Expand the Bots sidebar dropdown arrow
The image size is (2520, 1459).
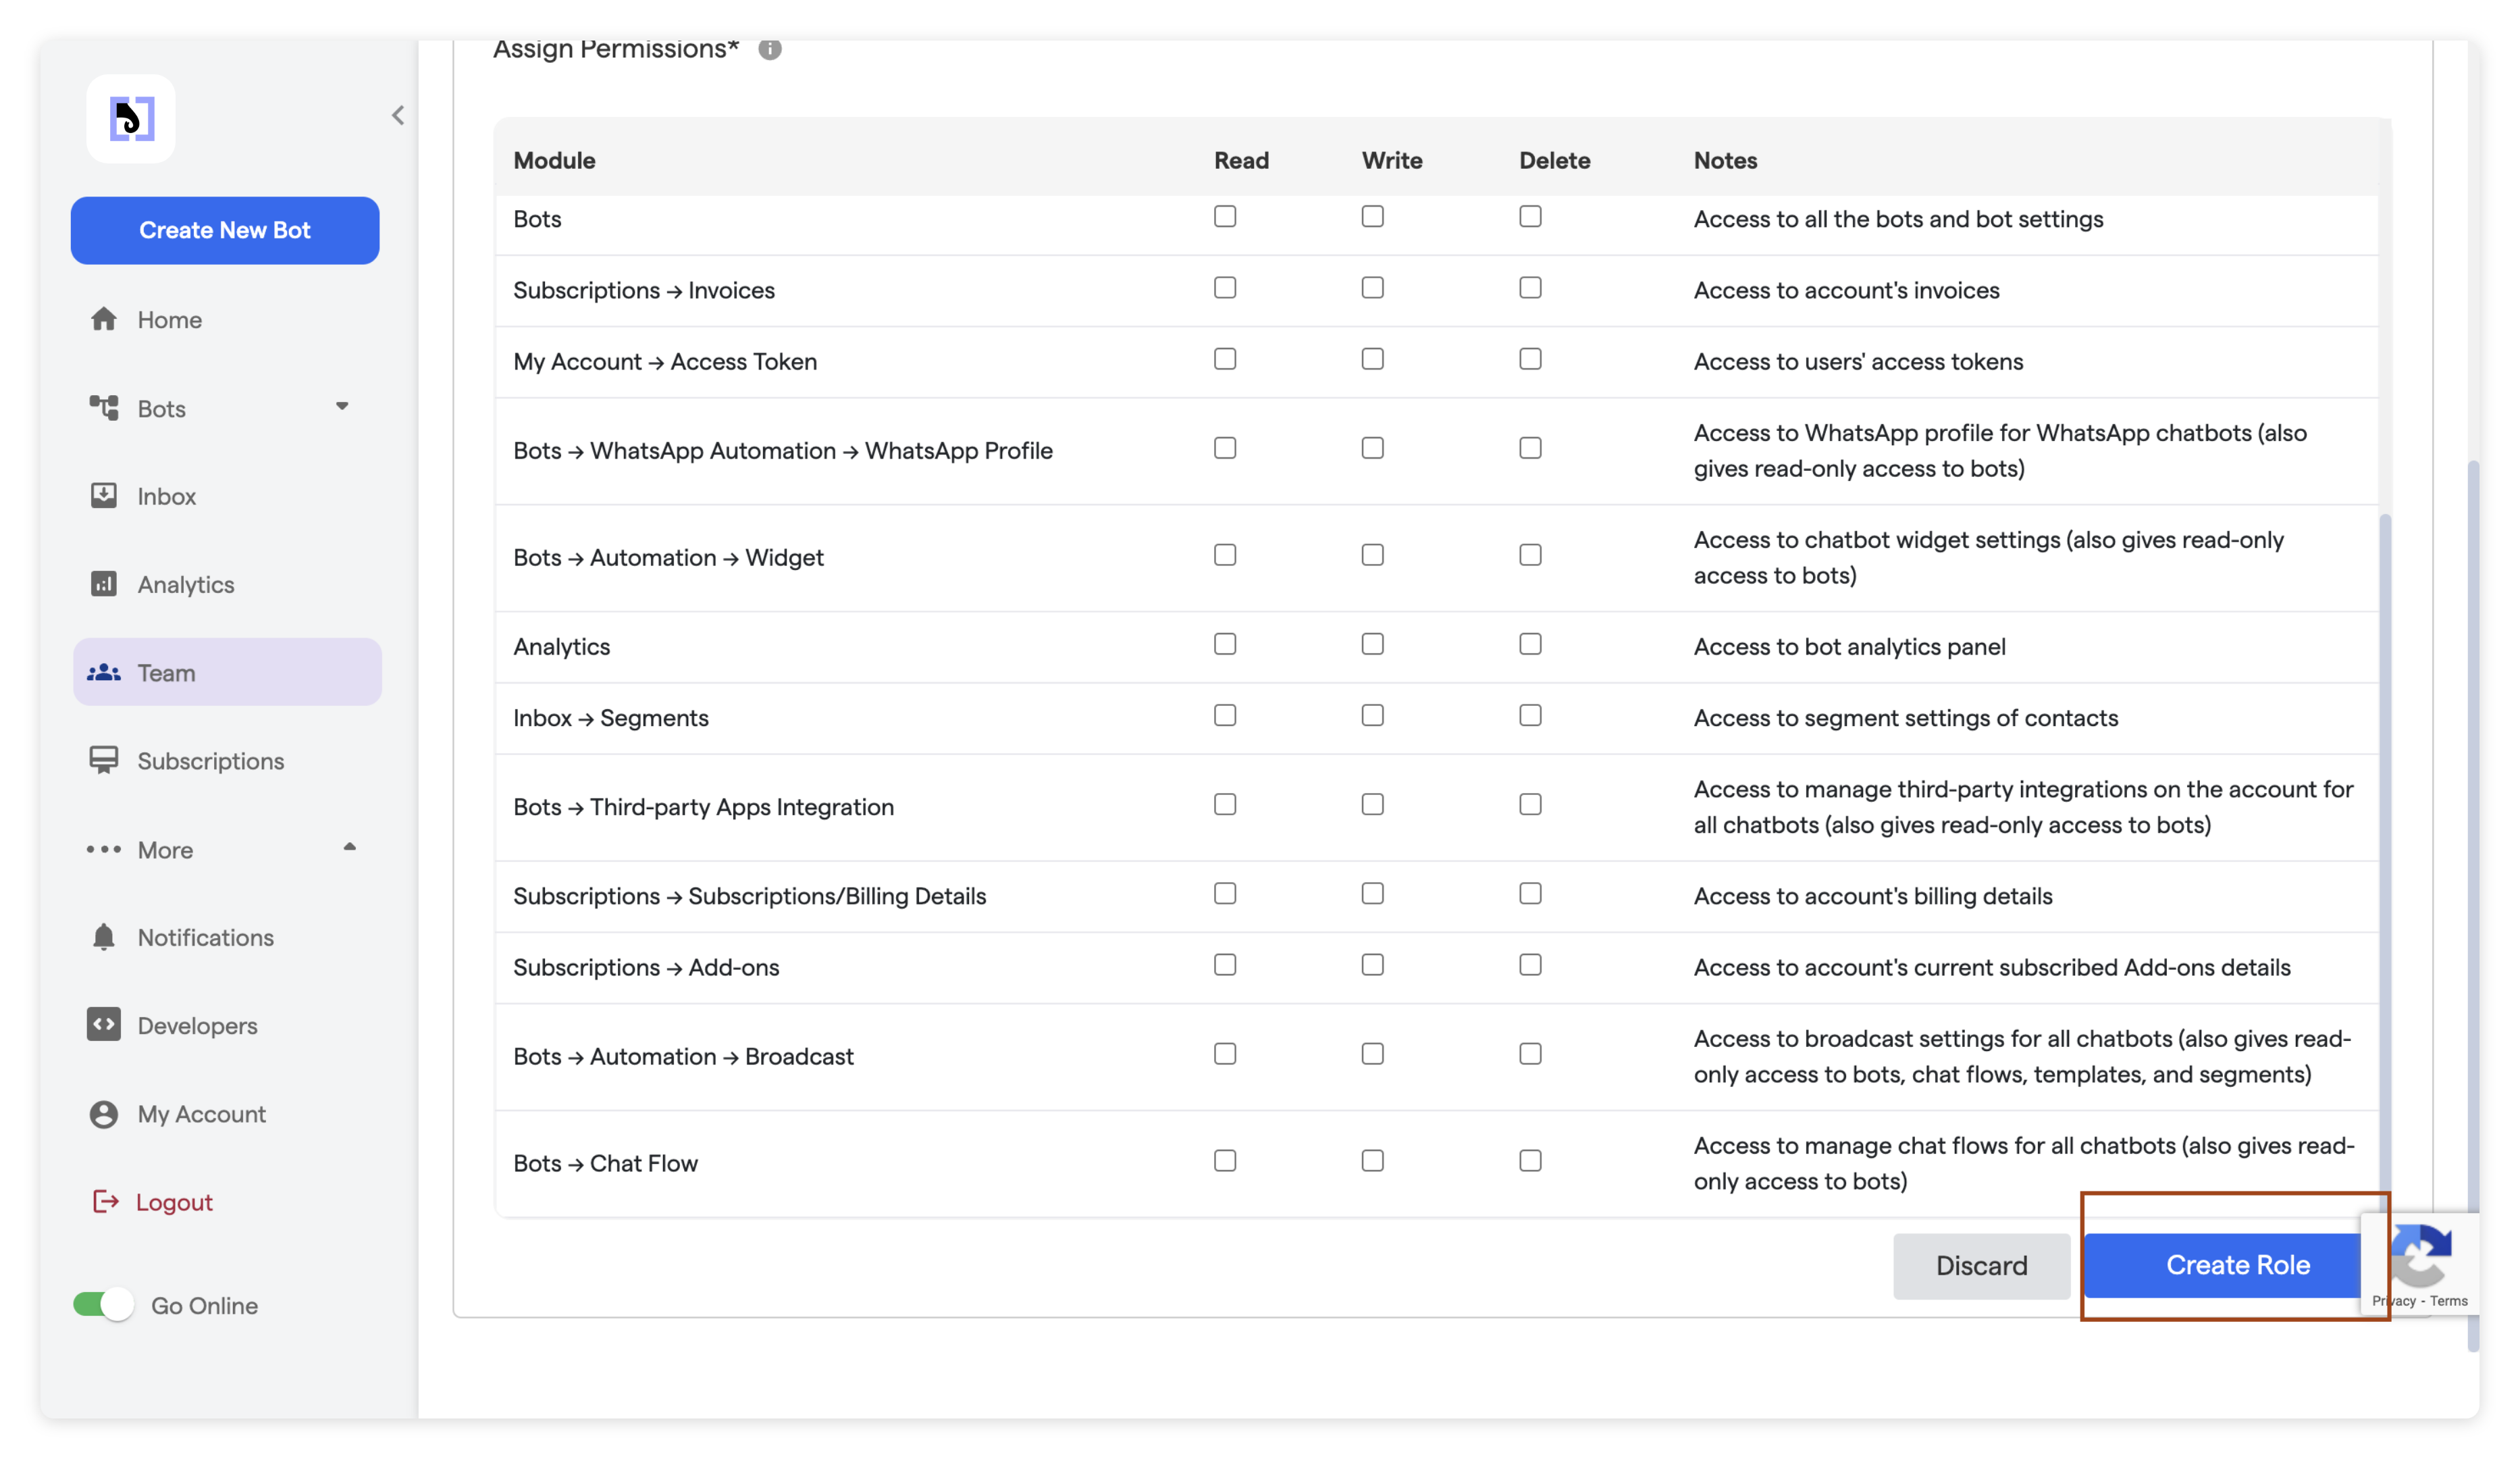pos(342,407)
